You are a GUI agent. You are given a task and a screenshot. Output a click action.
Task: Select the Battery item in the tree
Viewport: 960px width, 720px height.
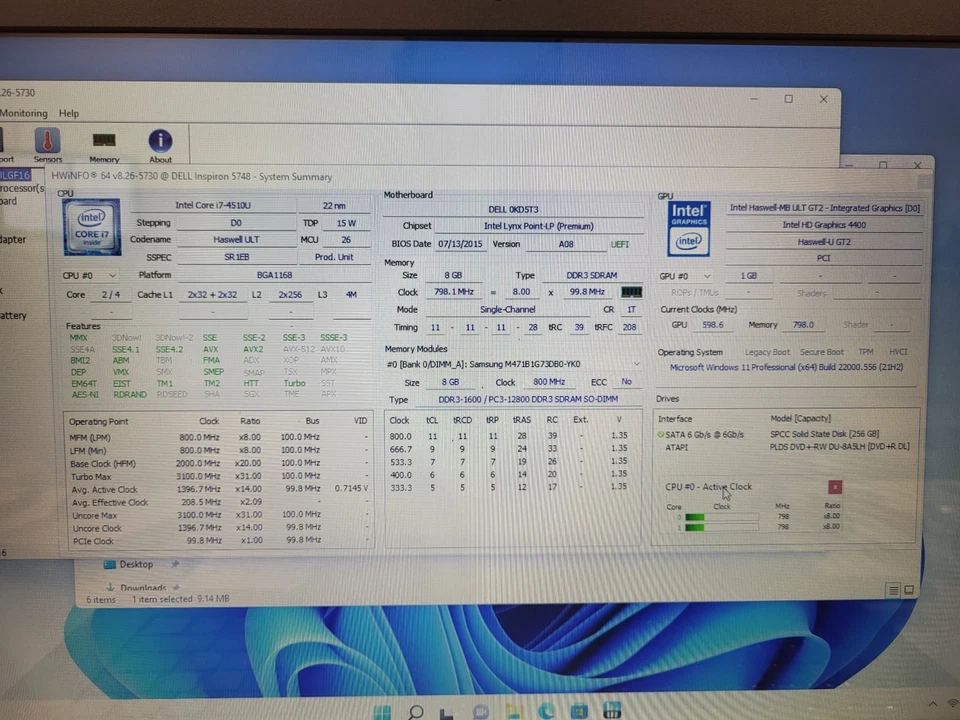pos(13,315)
